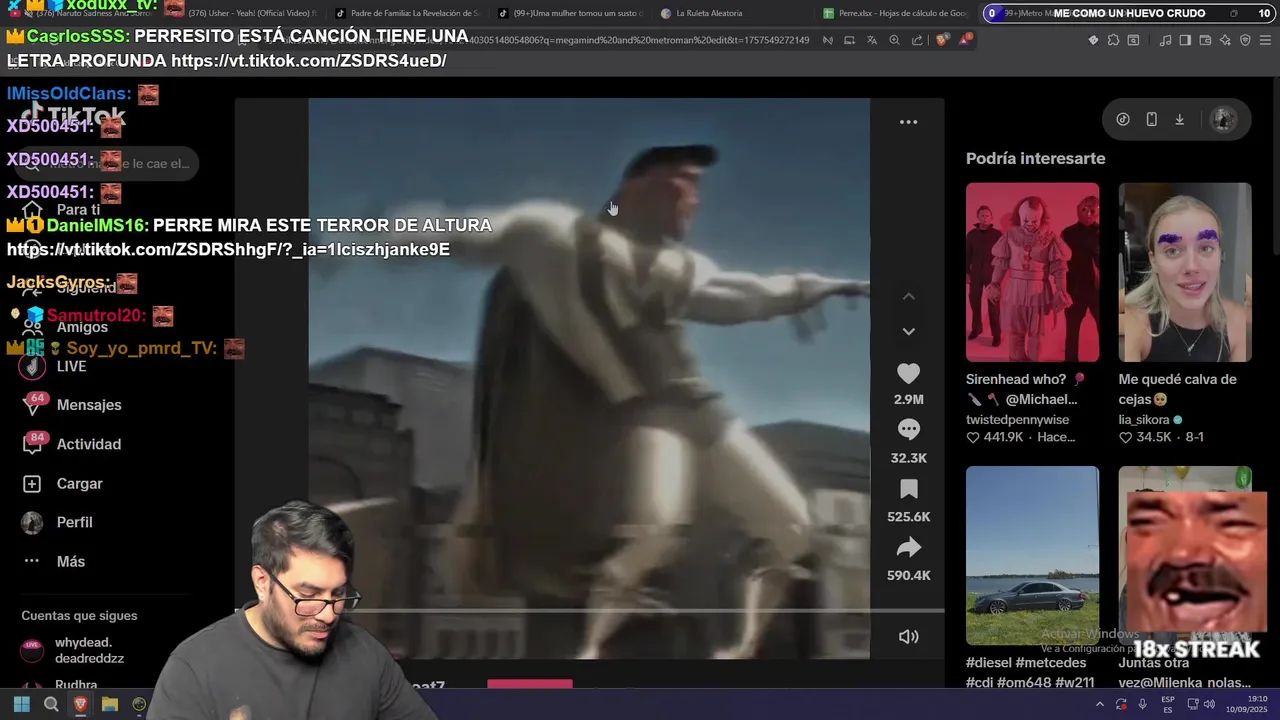
Task: Open LIVE in the TikTok sidebar
Action: tap(71, 366)
